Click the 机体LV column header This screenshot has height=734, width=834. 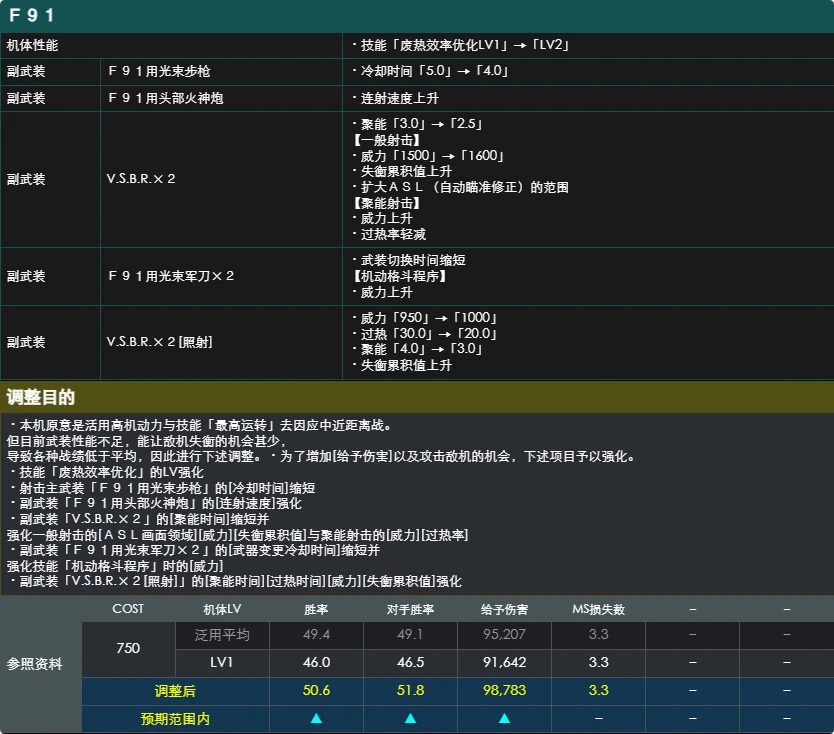[x=222, y=609]
